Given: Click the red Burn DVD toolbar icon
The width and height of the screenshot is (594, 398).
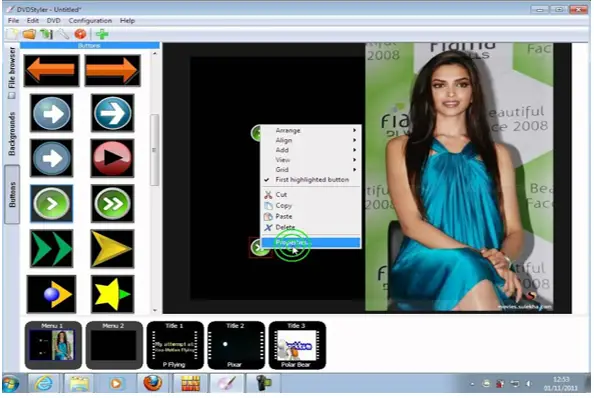Looking at the screenshot, I should click(x=80, y=34).
